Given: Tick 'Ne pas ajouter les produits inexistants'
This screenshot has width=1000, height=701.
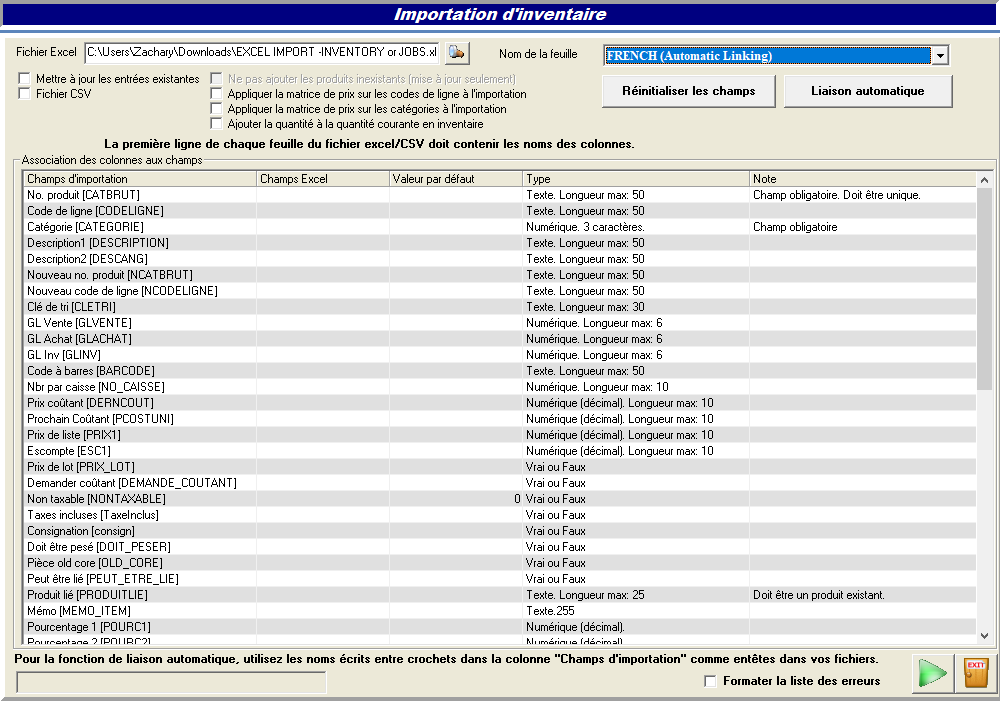Looking at the screenshot, I should [216, 78].
